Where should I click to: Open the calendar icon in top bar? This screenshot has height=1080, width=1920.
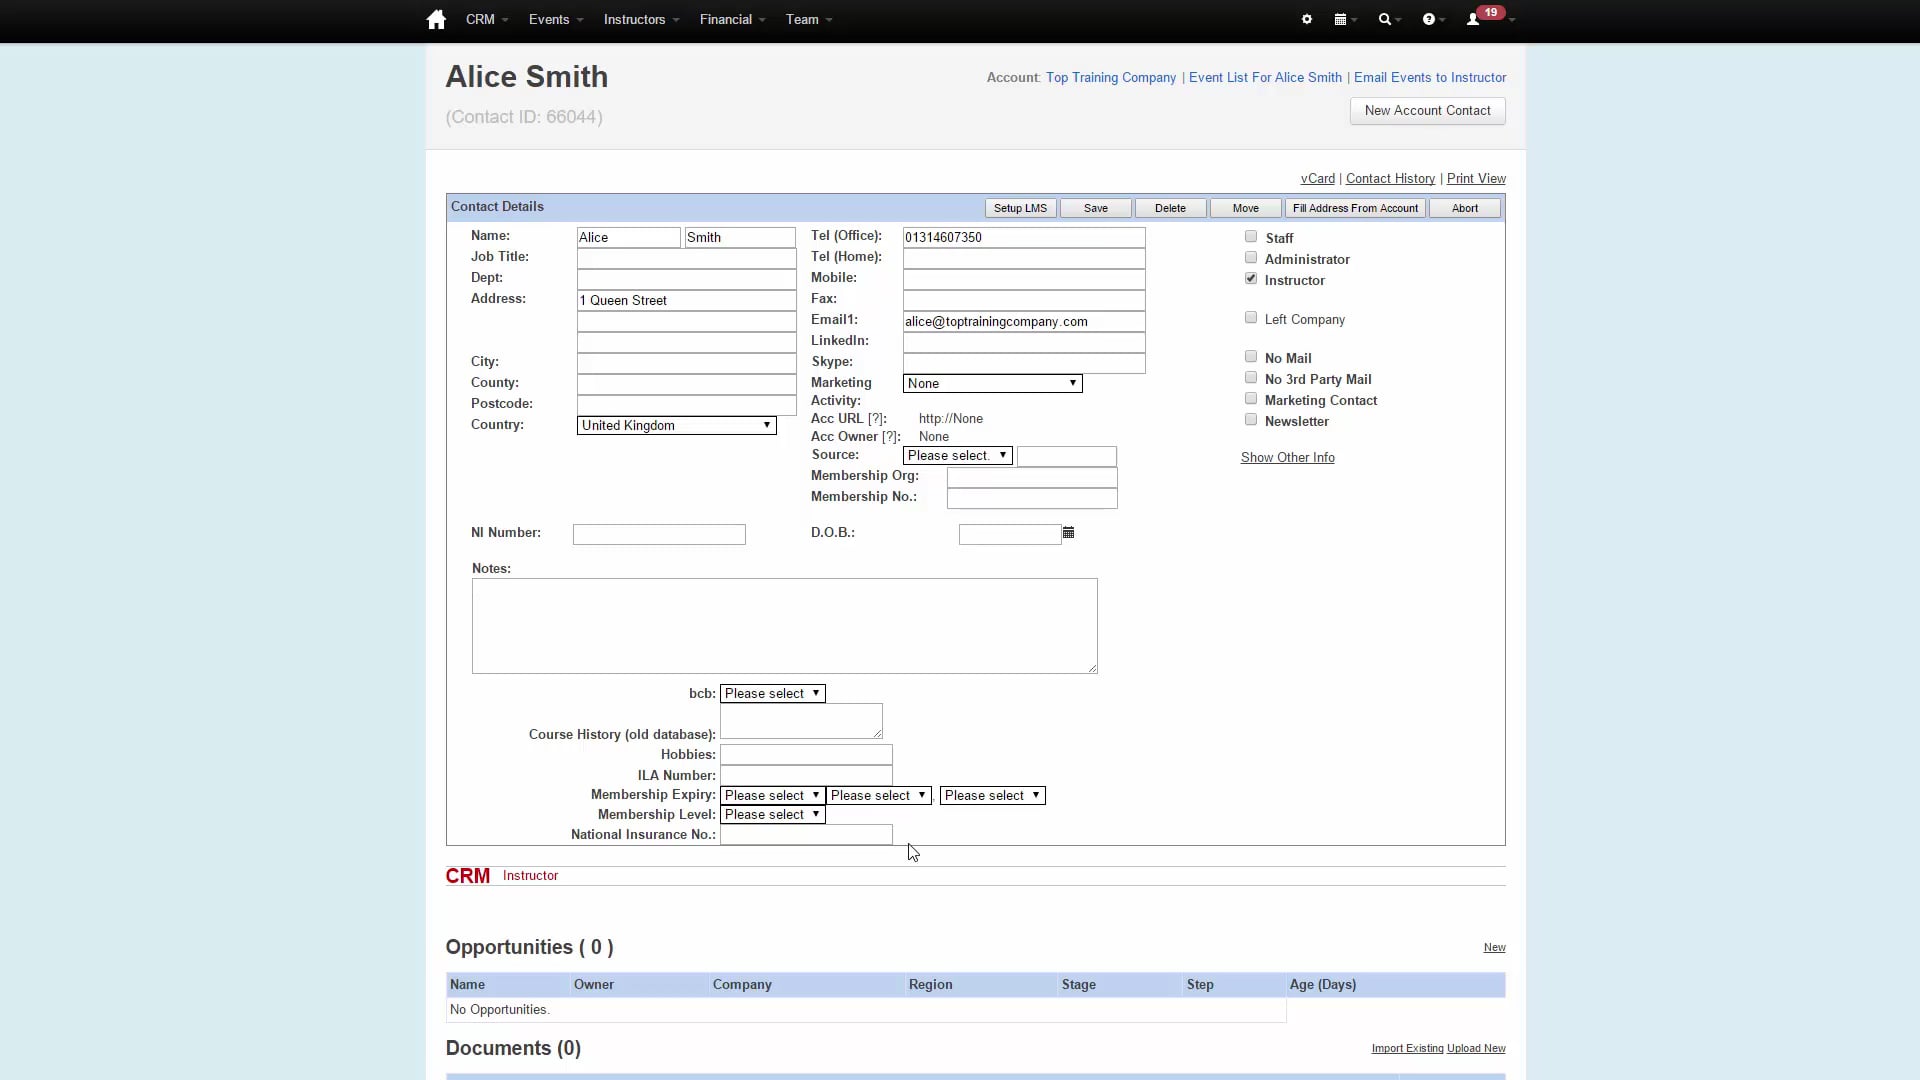(1340, 20)
